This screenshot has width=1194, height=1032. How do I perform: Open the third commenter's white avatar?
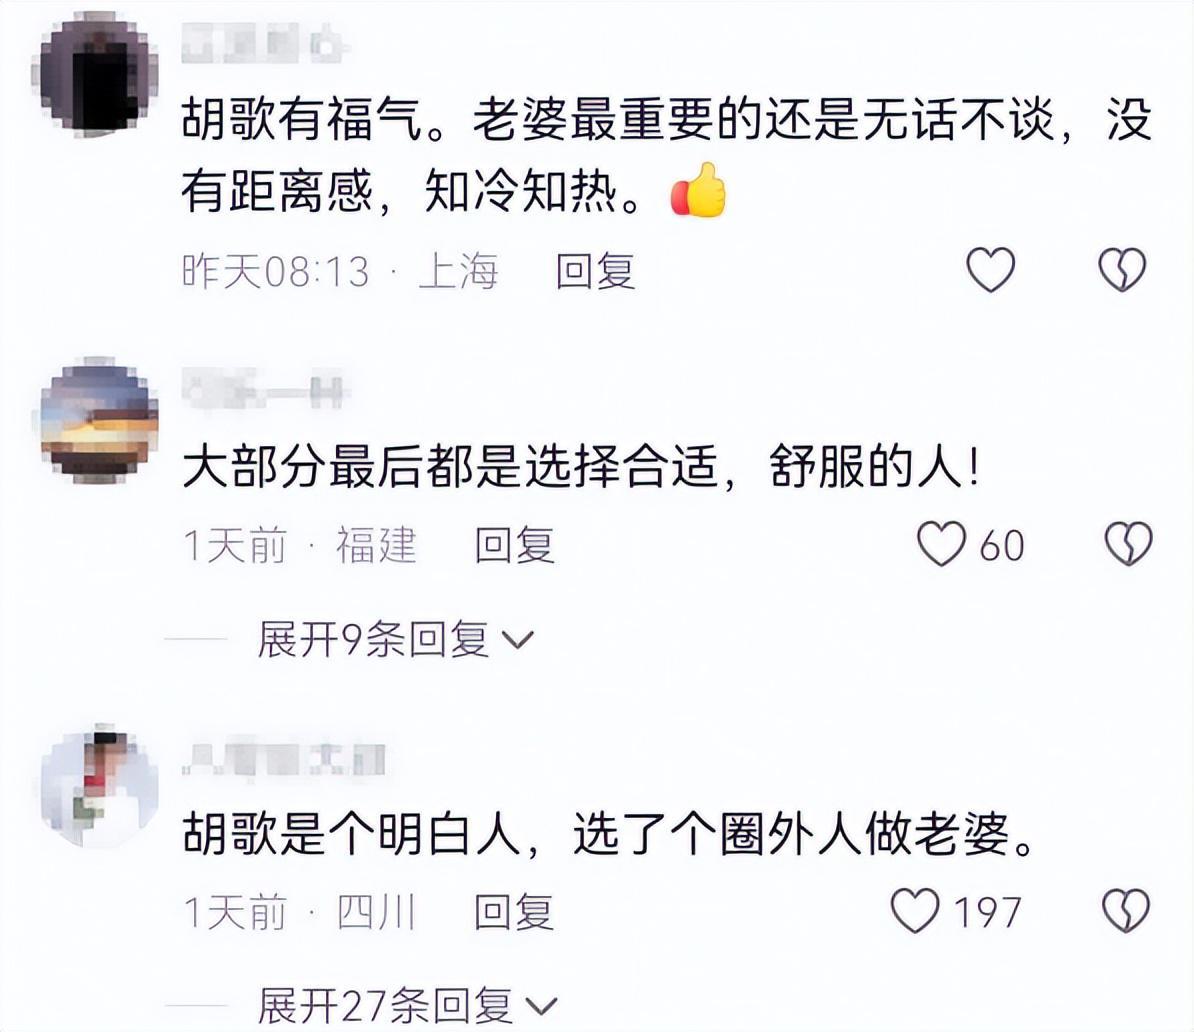tap(99, 786)
